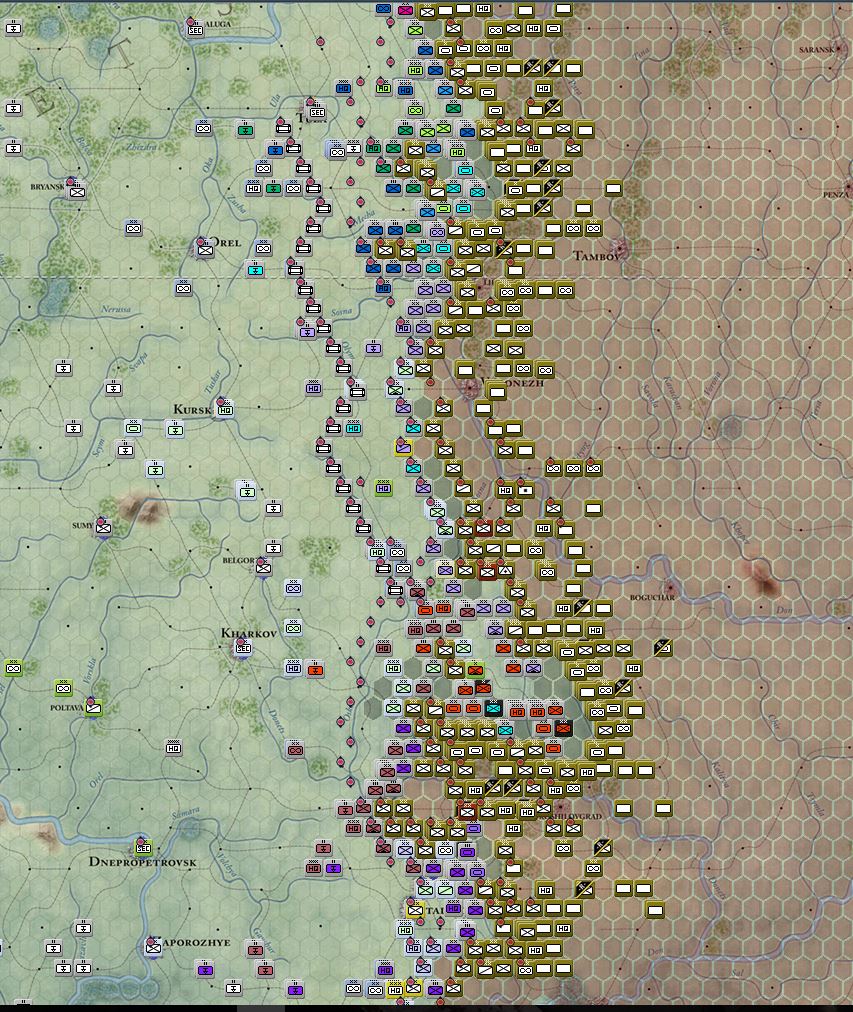Select the infantry counter on Sumy
This screenshot has width=853, height=1012.
pyautogui.click(x=103, y=527)
